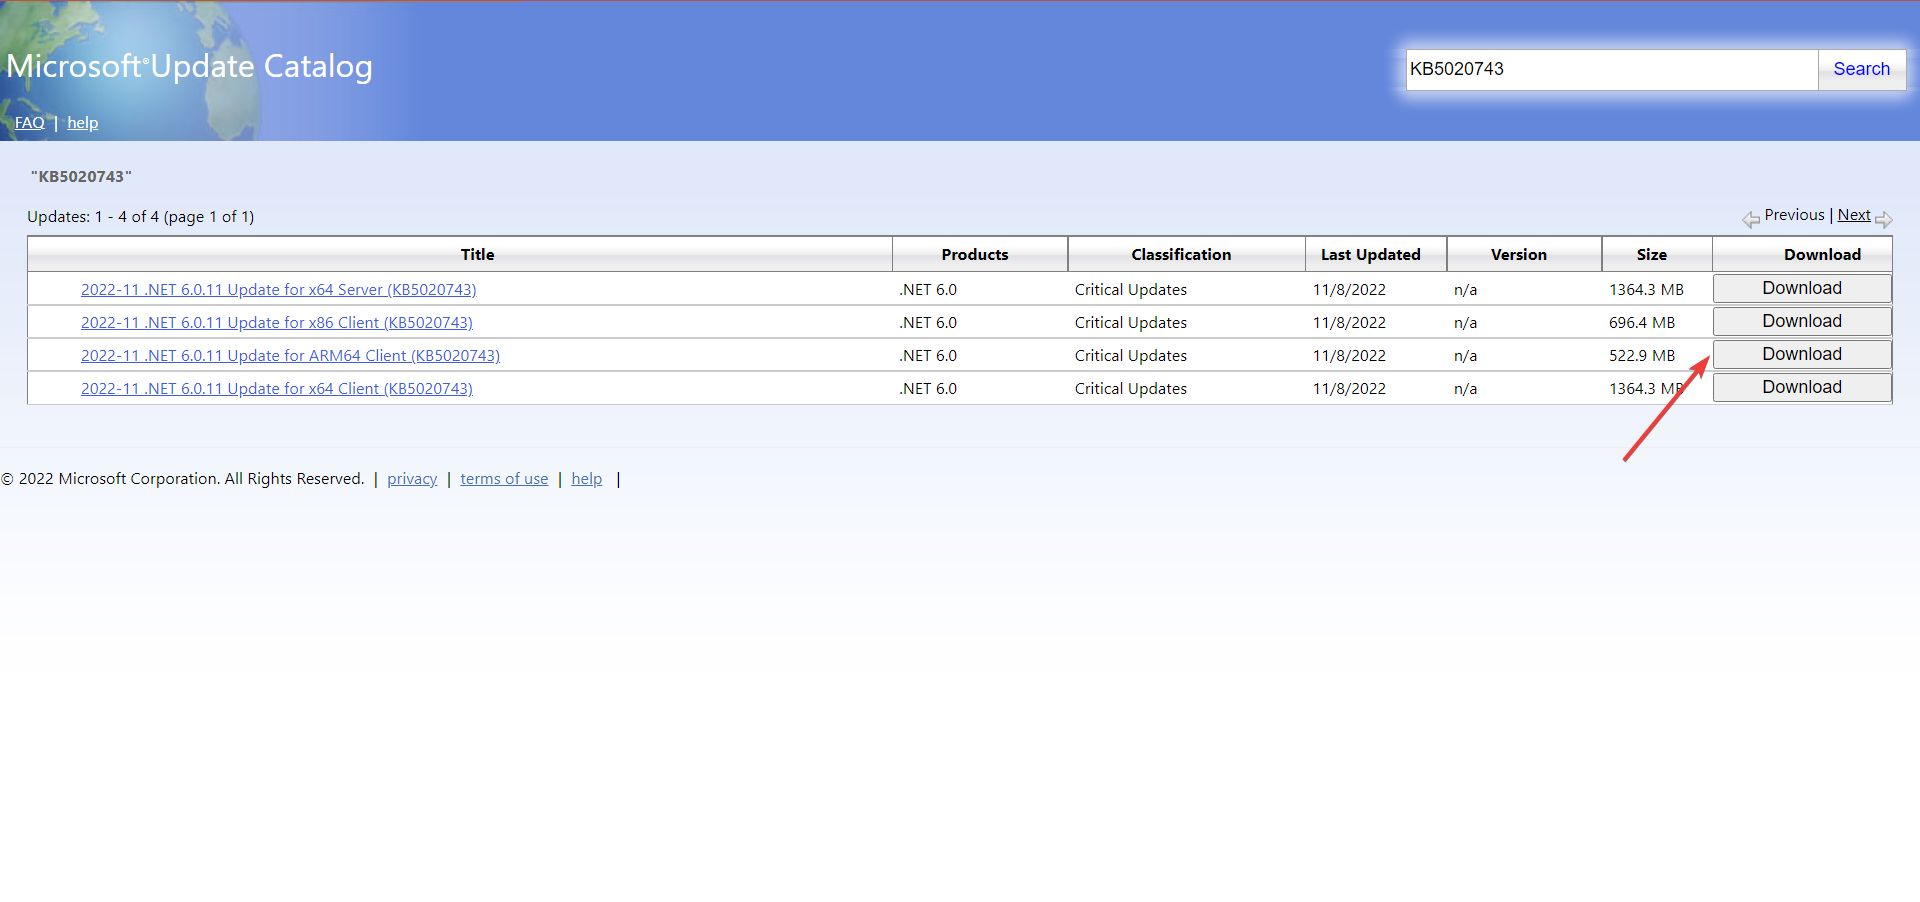Go to Next page link

tap(1853, 215)
